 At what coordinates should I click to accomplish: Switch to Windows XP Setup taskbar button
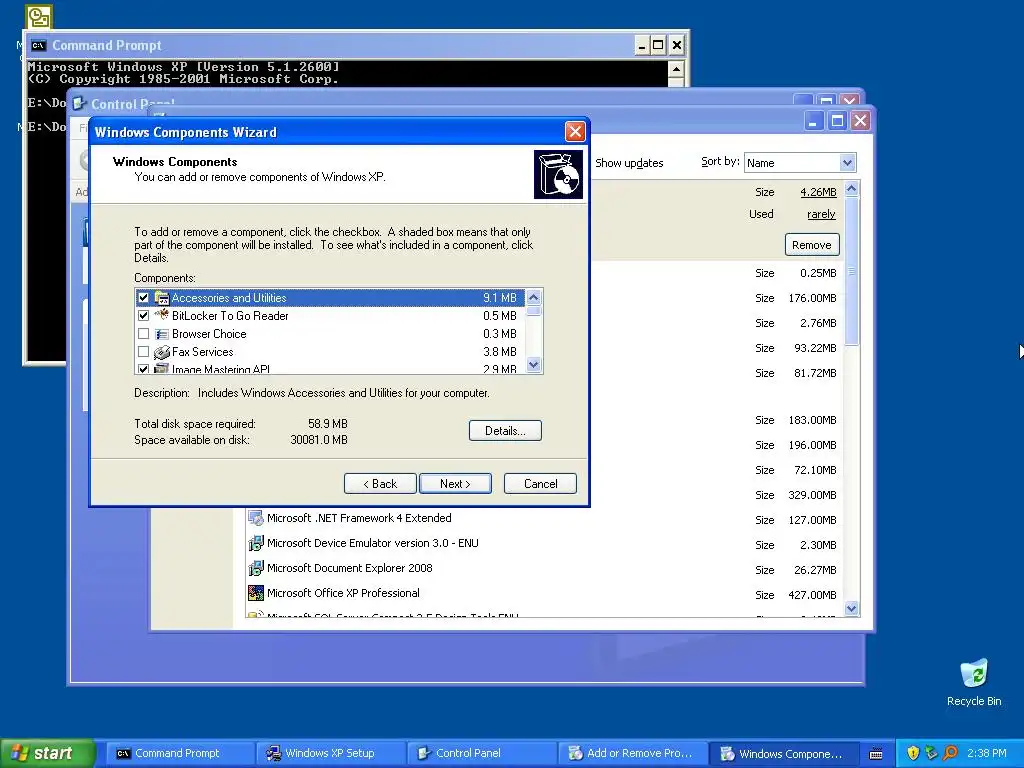(x=330, y=753)
